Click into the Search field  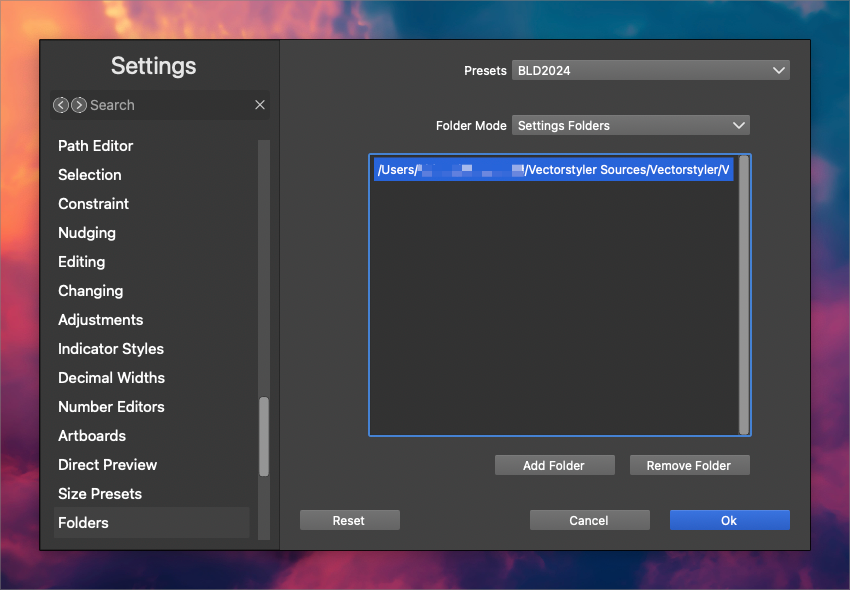pyautogui.click(x=165, y=105)
